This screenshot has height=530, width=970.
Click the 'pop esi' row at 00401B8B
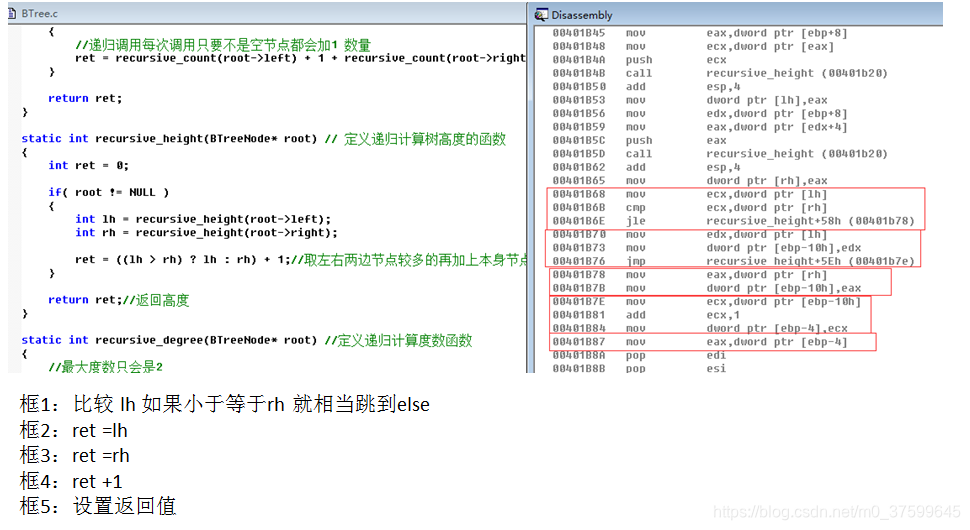click(x=639, y=369)
